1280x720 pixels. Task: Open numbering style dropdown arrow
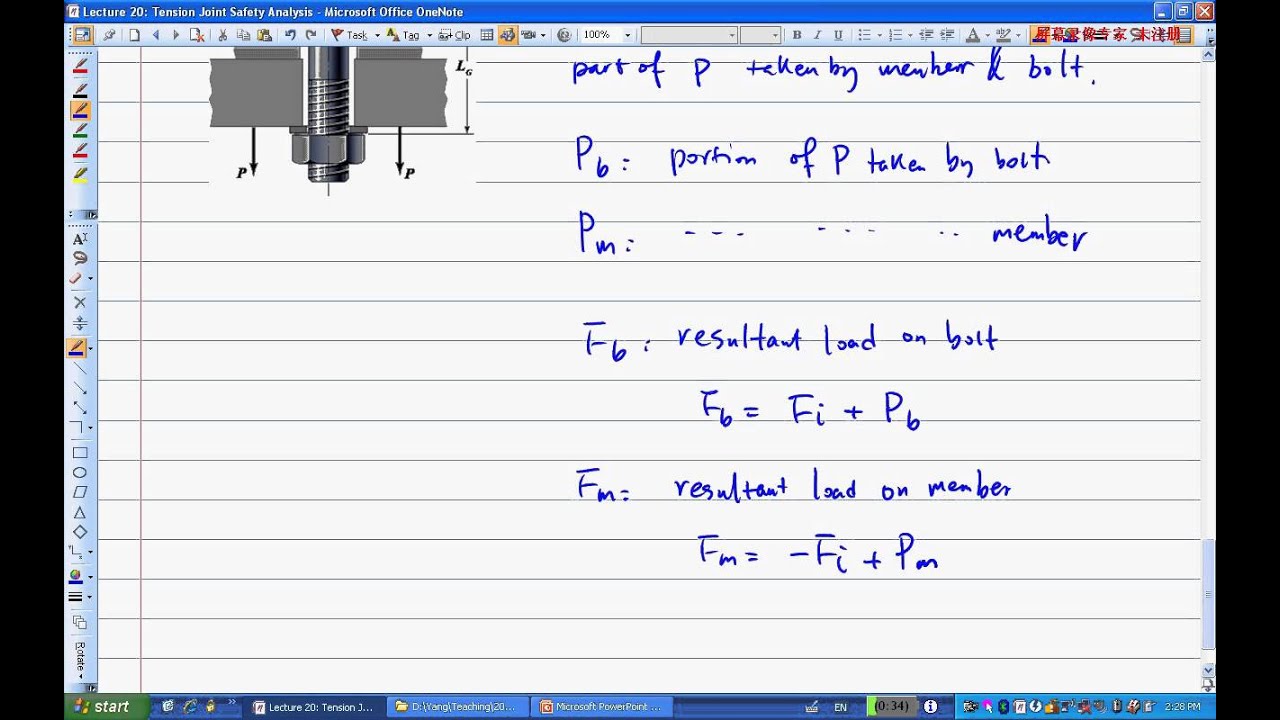[x=910, y=35]
